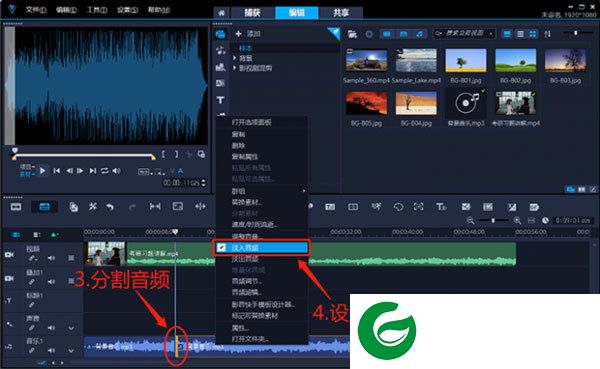This screenshot has height=369, width=600.
Task: Click the import media files folder icon
Action: 352,34
